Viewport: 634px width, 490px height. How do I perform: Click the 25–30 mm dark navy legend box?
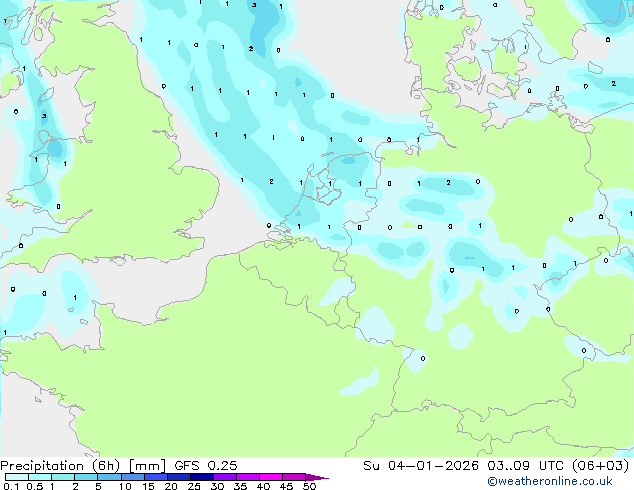click(x=202, y=477)
